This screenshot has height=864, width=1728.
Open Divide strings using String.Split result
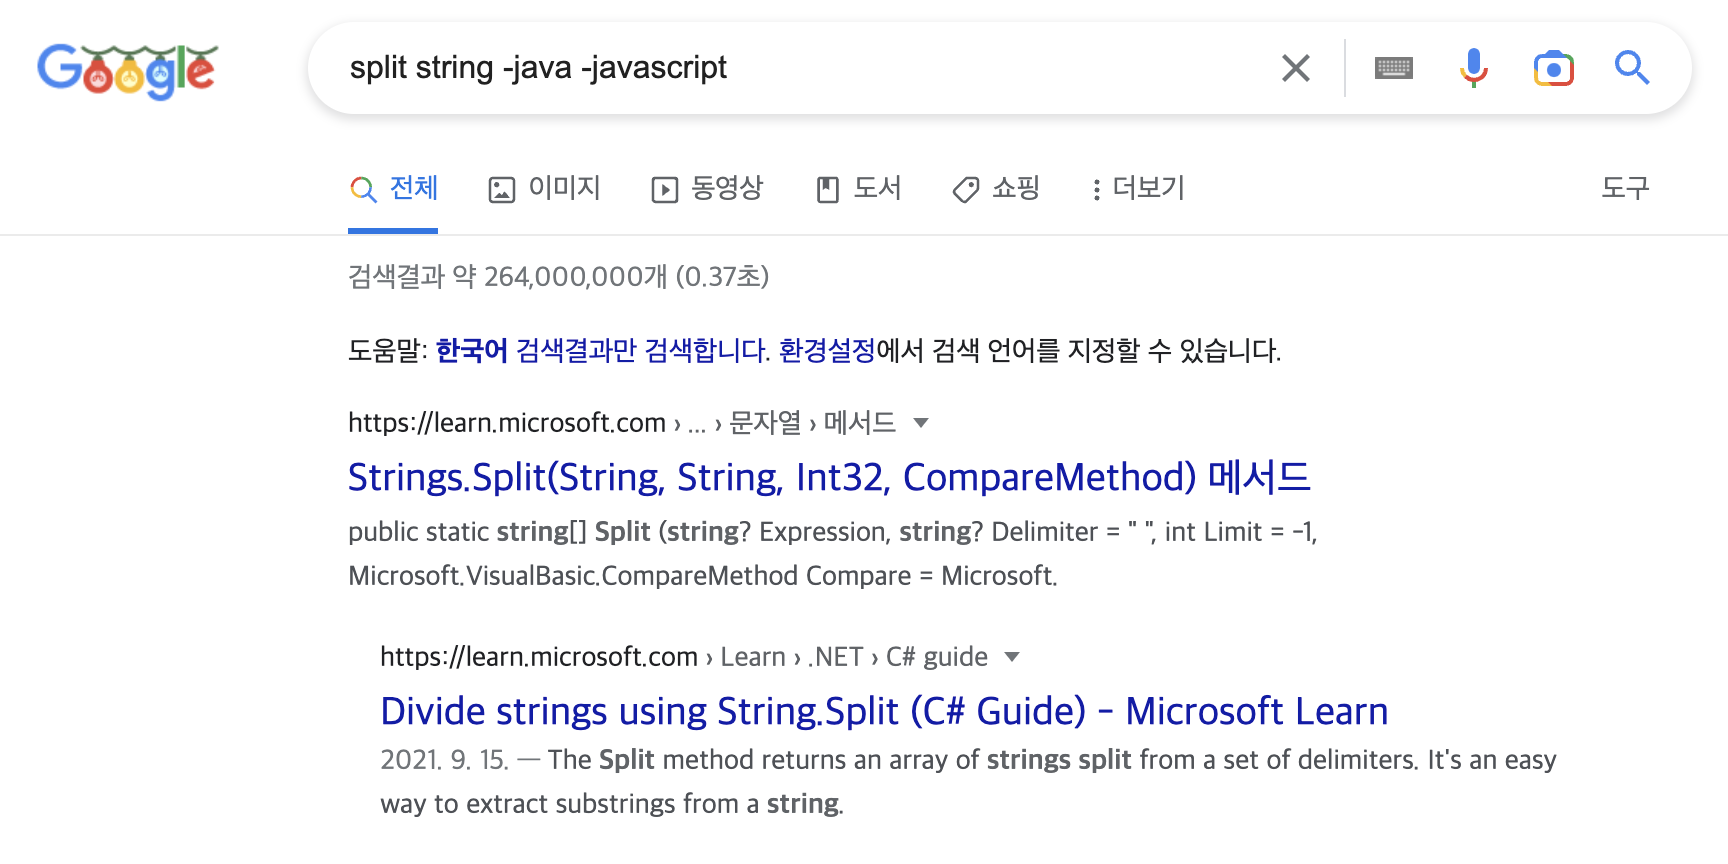tap(884, 711)
